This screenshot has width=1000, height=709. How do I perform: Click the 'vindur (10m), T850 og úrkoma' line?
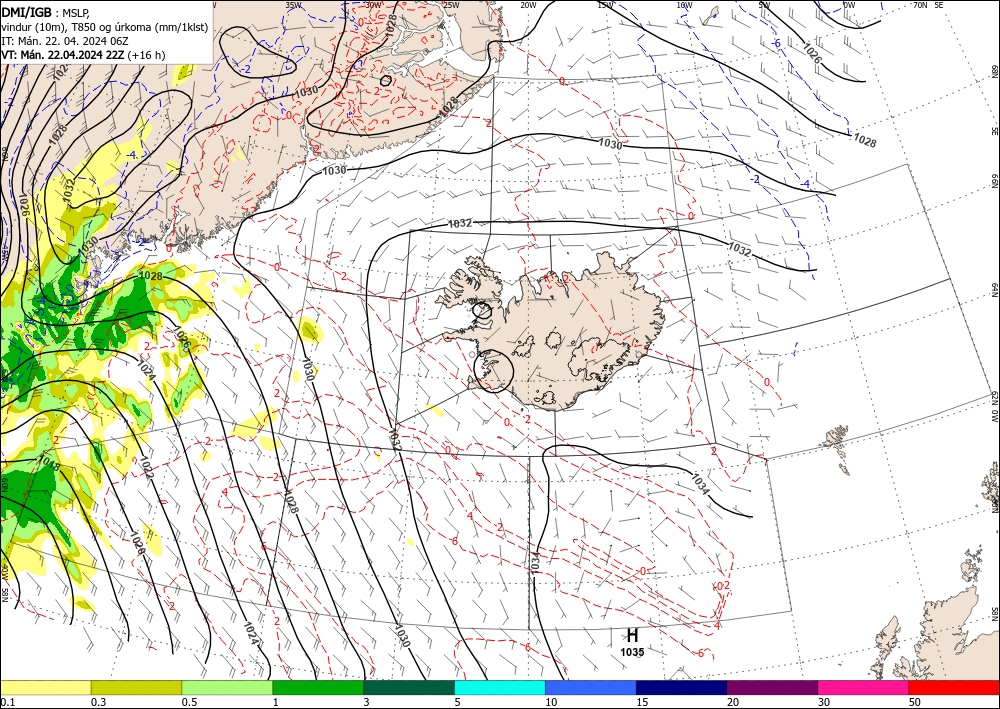(x=105, y=26)
